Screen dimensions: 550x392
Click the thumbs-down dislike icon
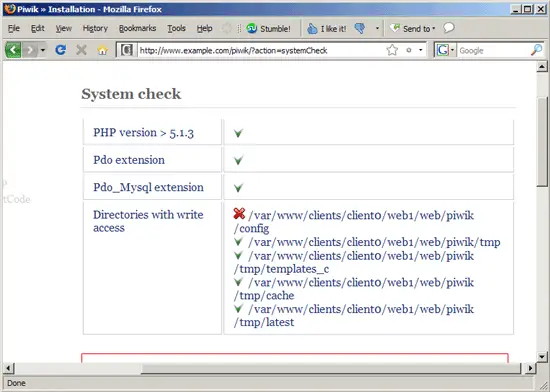pyautogui.click(x=360, y=28)
